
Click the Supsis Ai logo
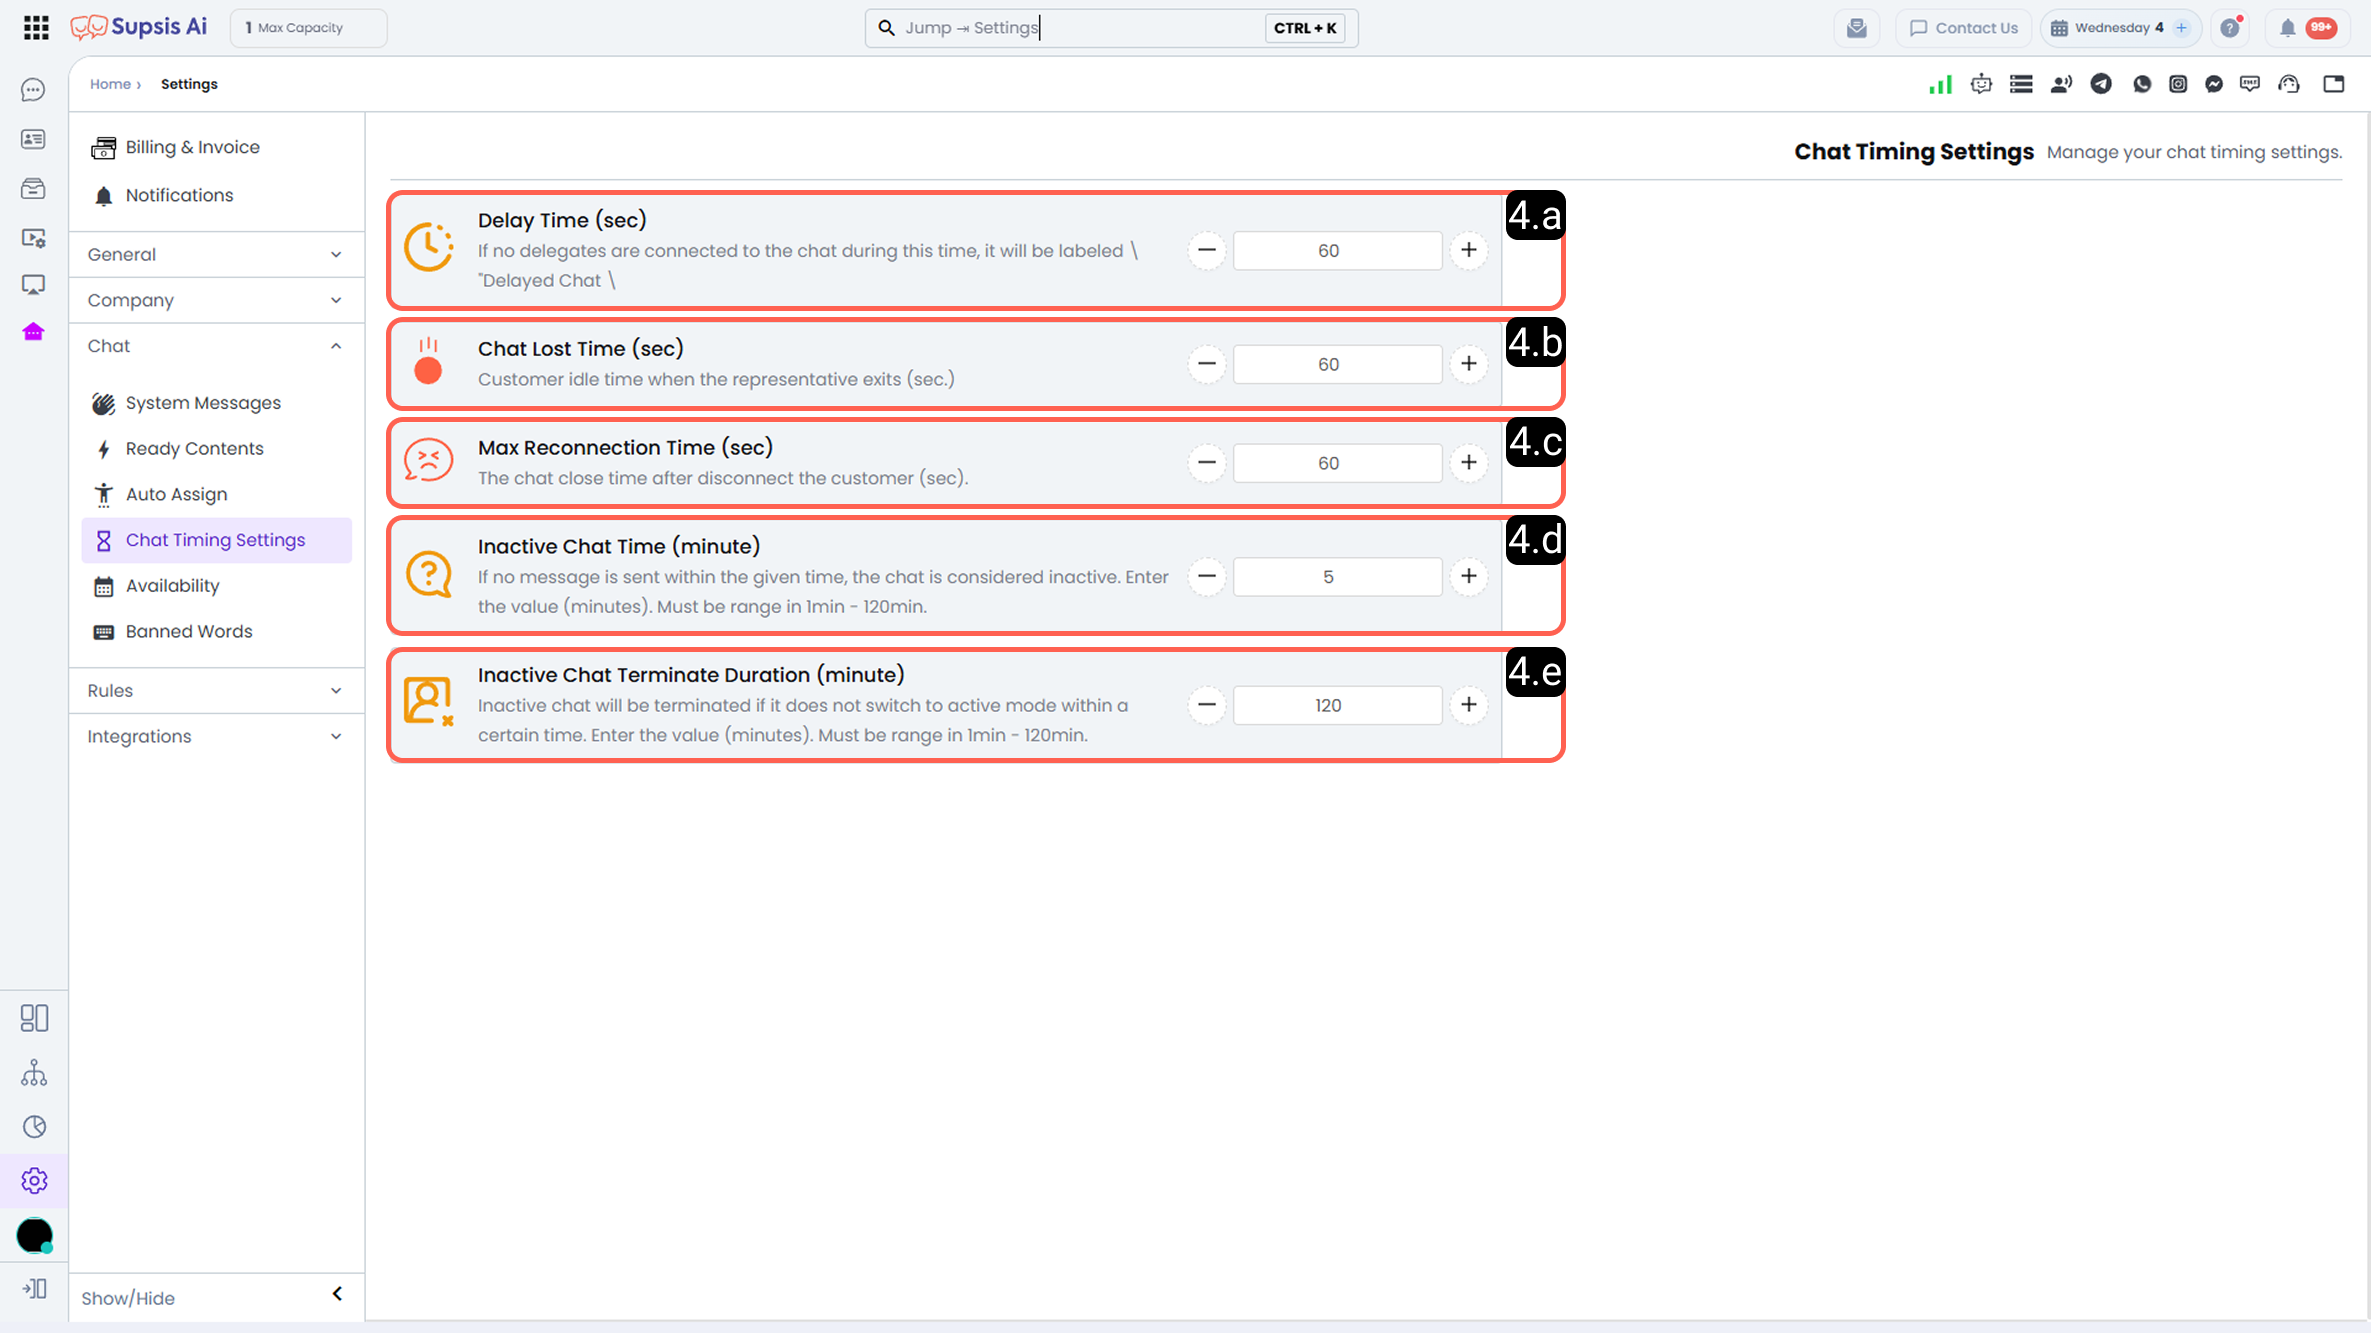click(139, 27)
